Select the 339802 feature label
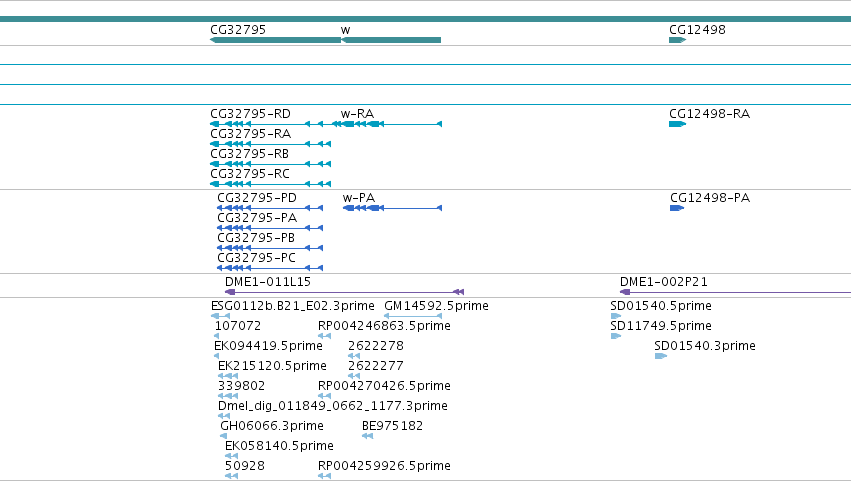Viewport: 851px width, 481px height. point(242,387)
